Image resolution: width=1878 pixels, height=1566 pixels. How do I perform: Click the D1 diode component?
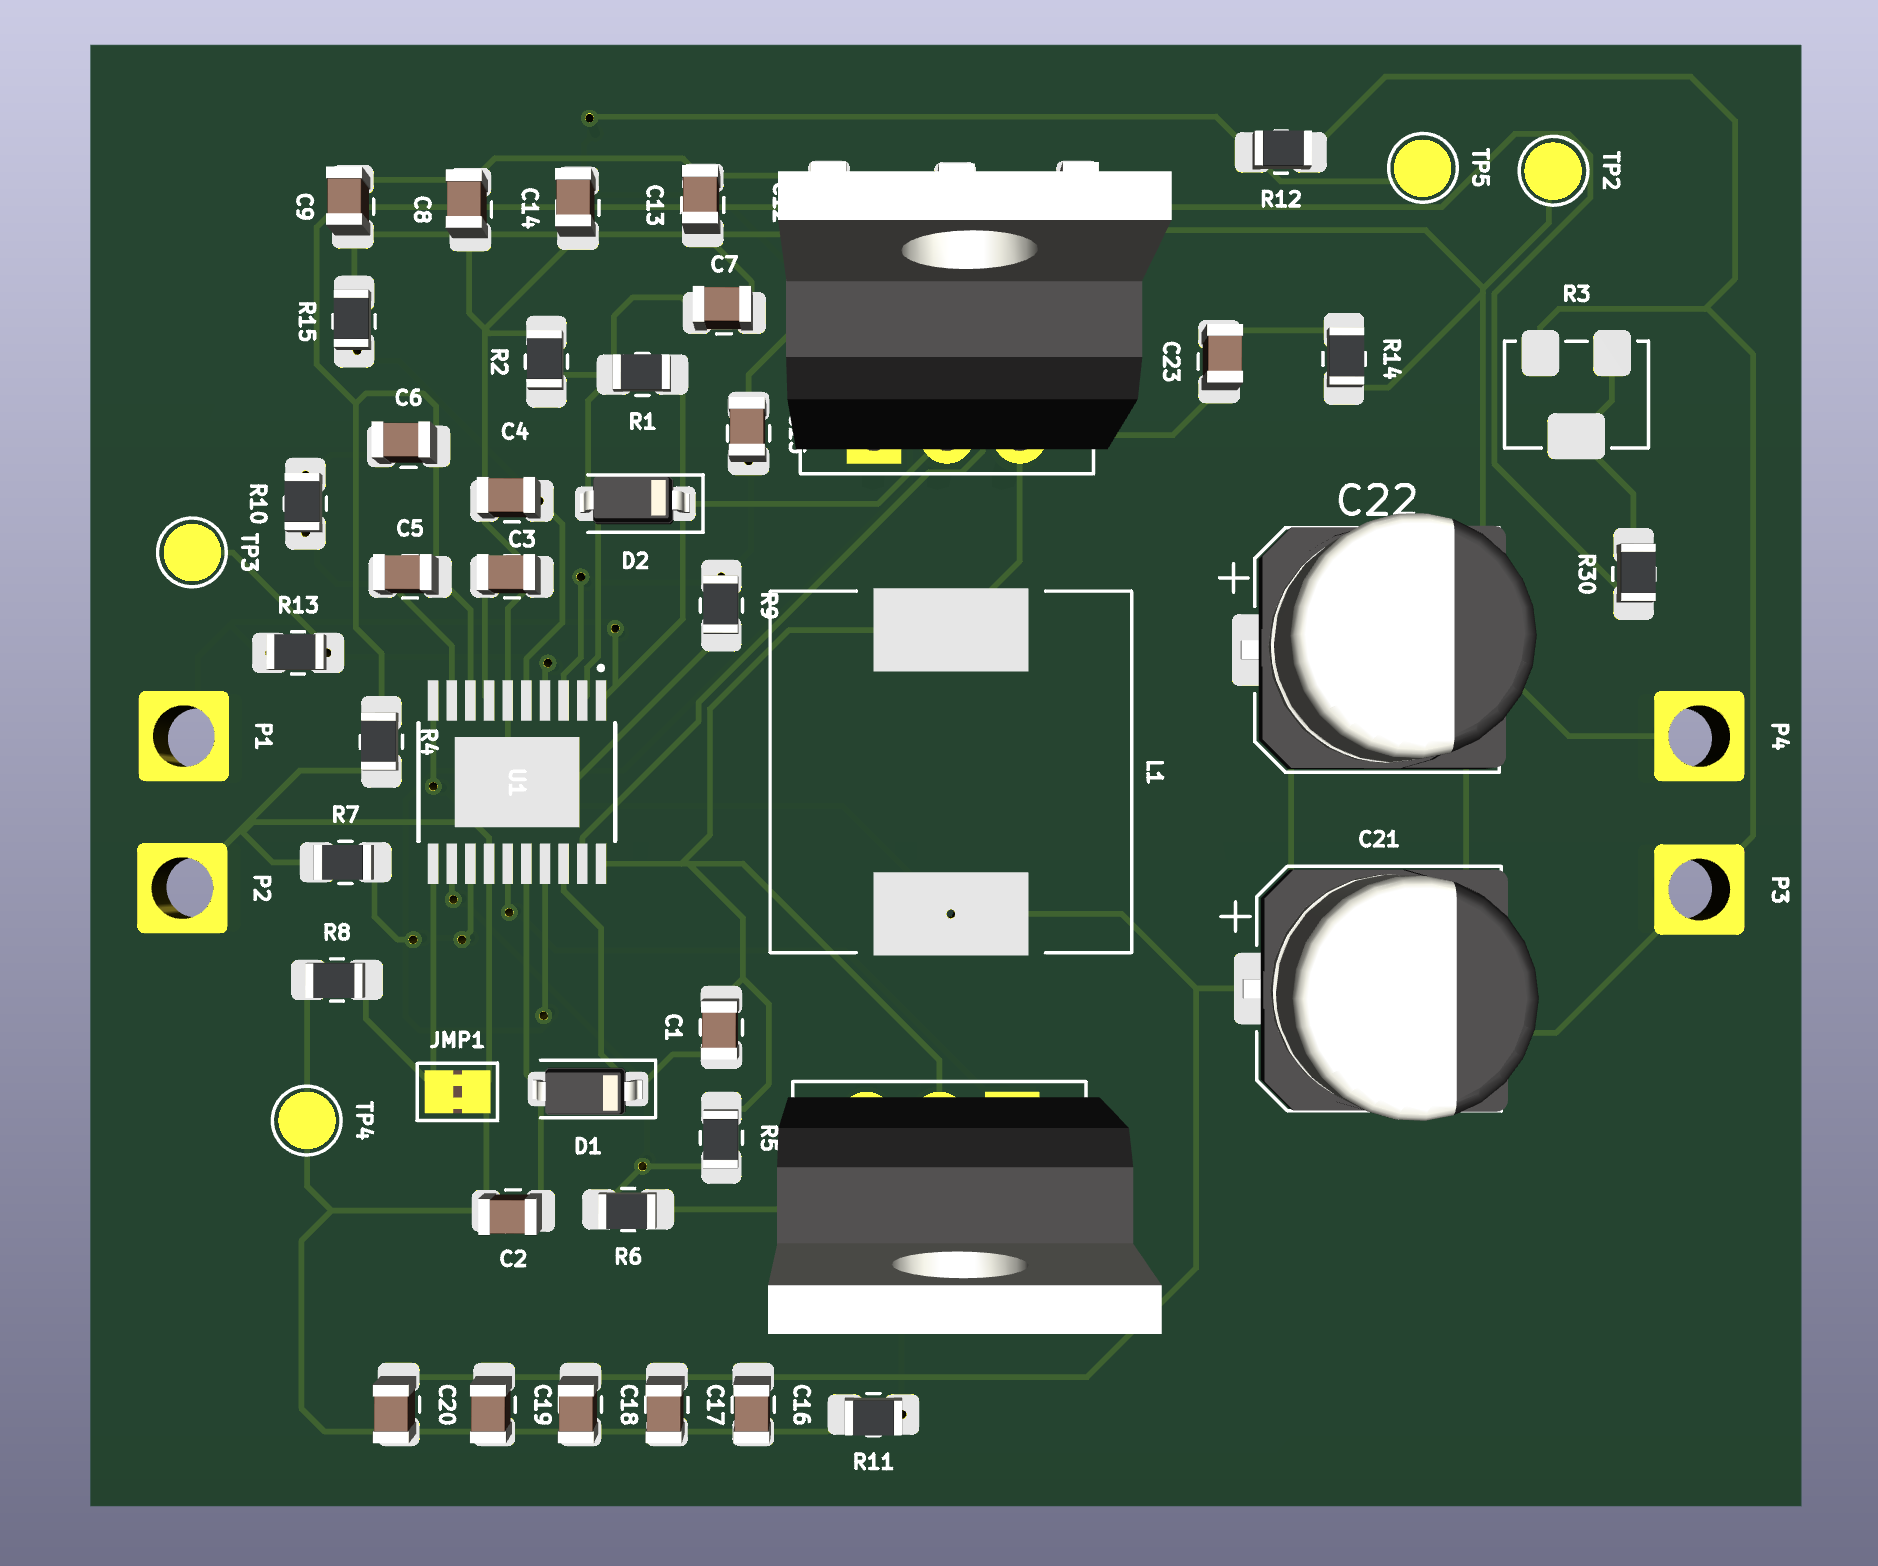(x=588, y=1090)
